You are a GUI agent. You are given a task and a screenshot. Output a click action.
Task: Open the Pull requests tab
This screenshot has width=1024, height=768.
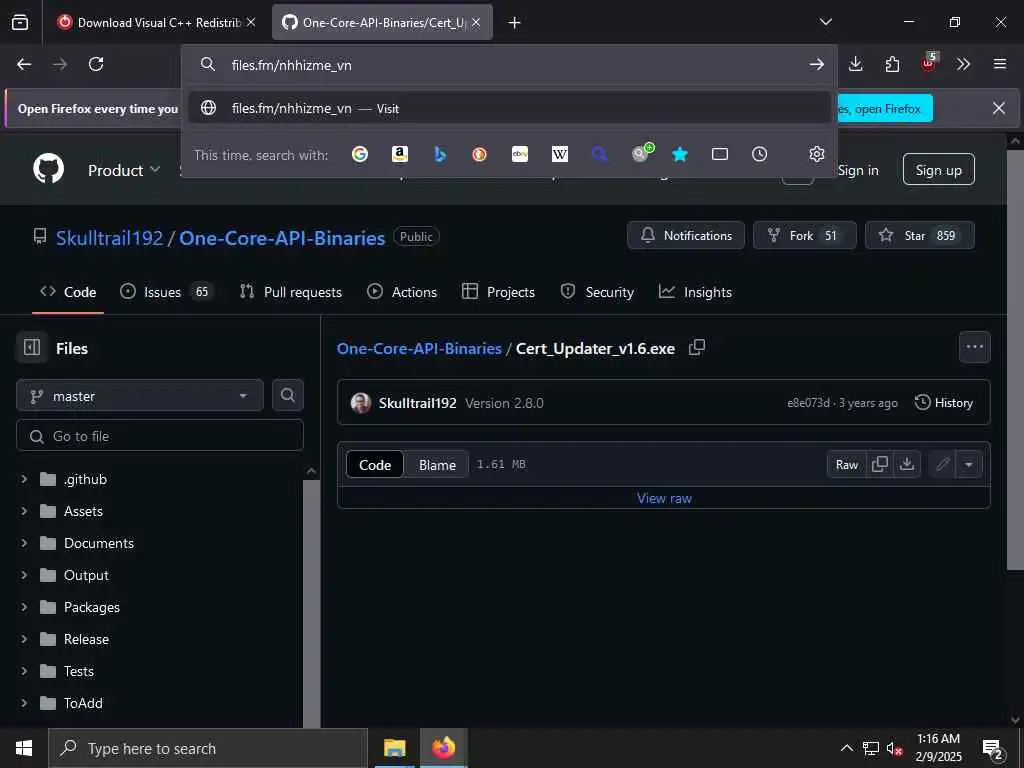[291, 292]
